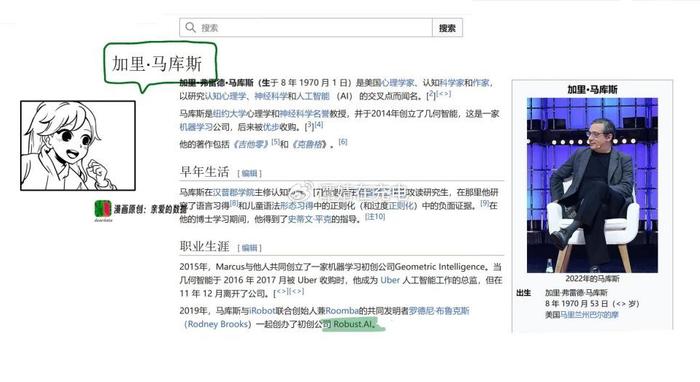
Task: Click the infobox title 加里·马库斯
Action: point(592,90)
